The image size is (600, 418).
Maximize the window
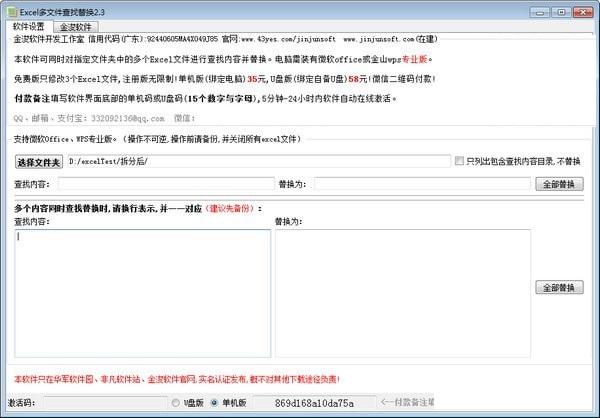point(561,12)
